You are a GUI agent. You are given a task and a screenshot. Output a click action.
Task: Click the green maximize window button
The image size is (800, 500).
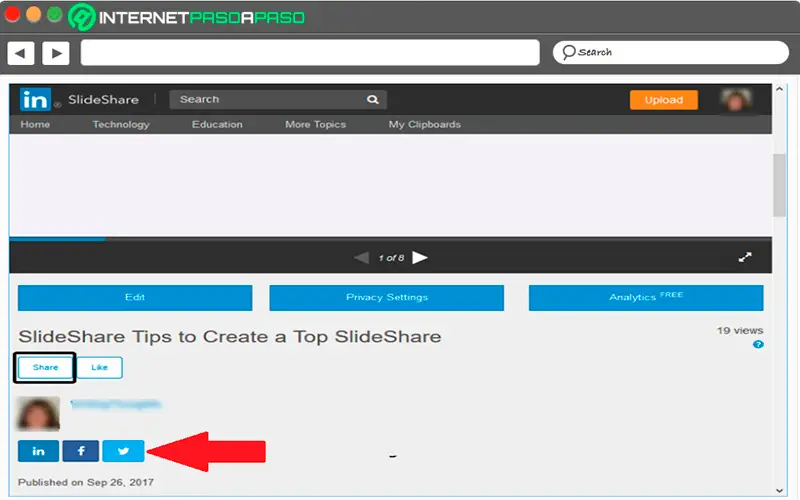(55, 14)
